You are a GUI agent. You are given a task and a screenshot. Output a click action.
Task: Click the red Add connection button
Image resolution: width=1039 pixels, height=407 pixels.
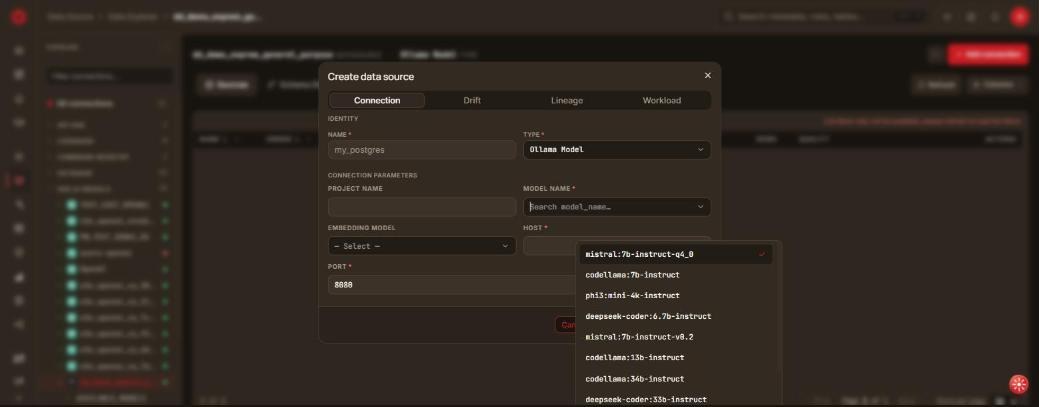(987, 54)
